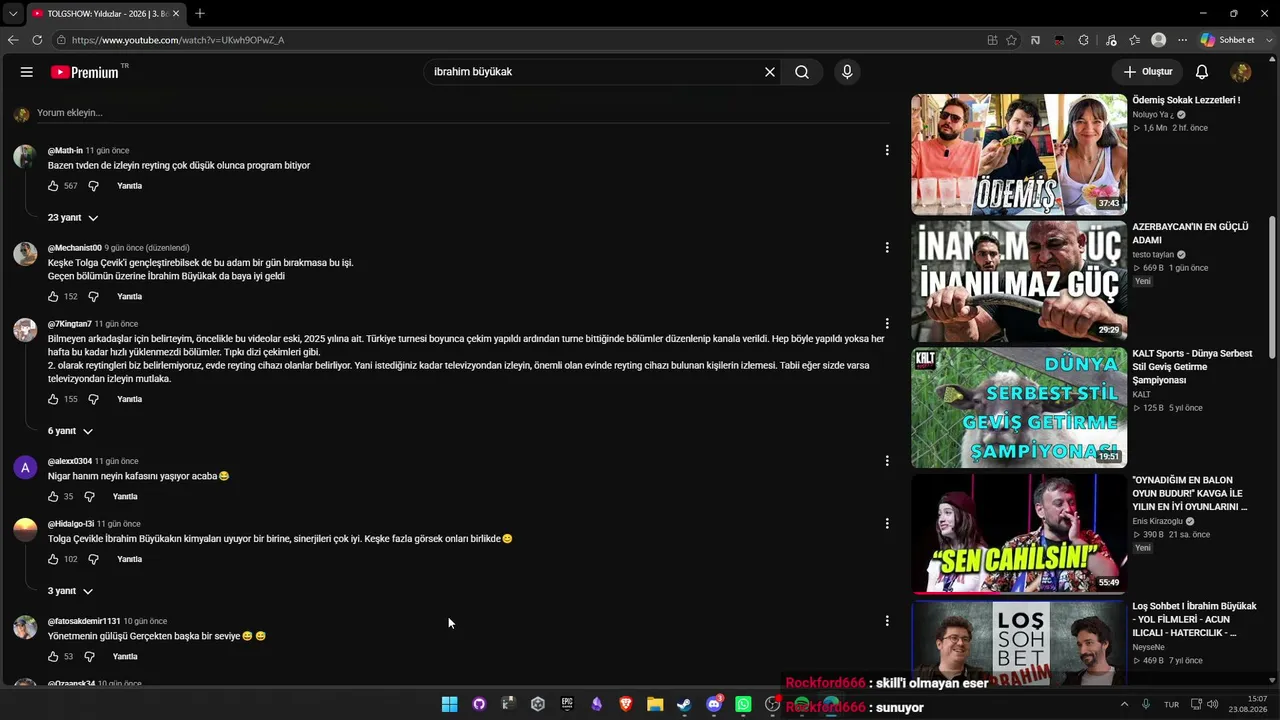
Task: Click the Oluştur create button
Action: pos(1148,72)
